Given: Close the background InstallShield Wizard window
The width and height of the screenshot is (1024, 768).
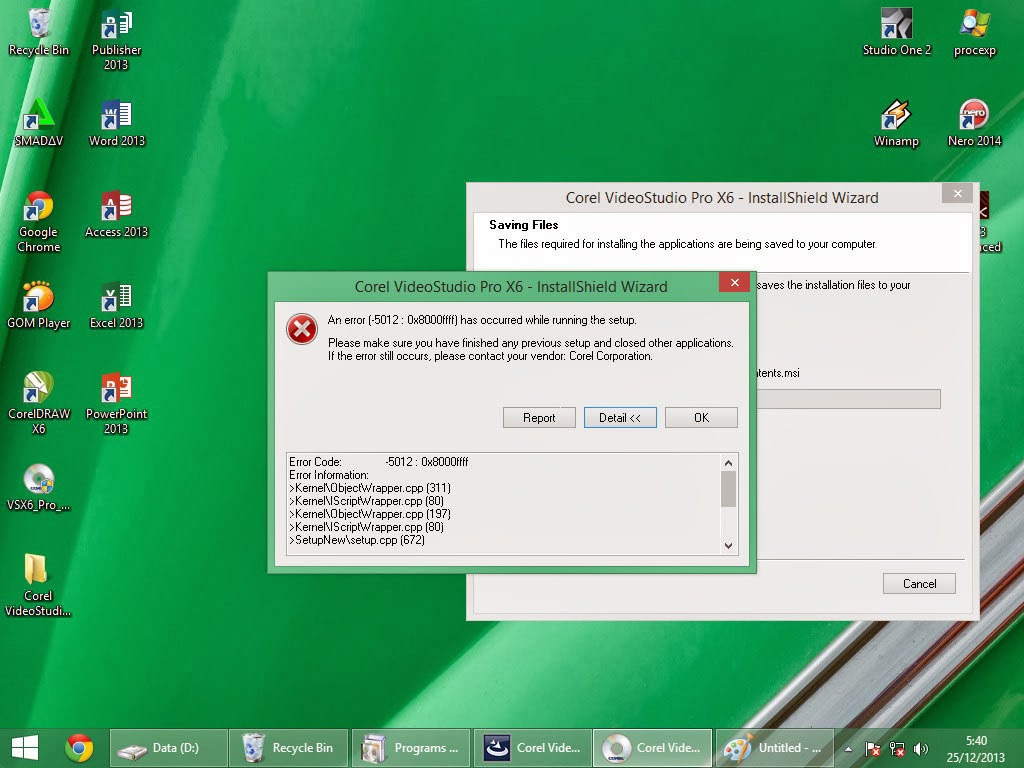Looking at the screenshot, I should (957, 193).
